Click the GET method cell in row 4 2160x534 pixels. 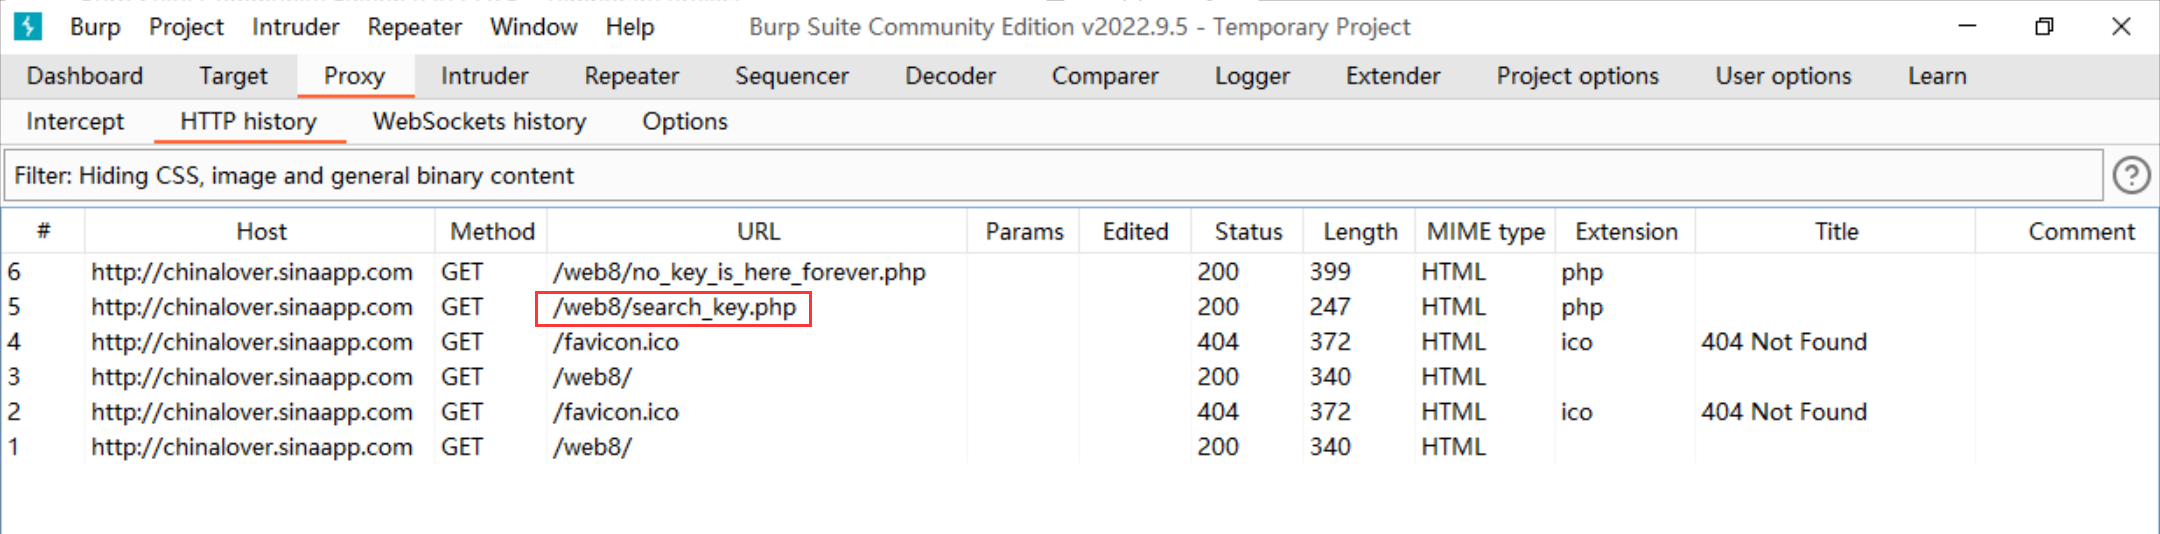pos(462,342)
